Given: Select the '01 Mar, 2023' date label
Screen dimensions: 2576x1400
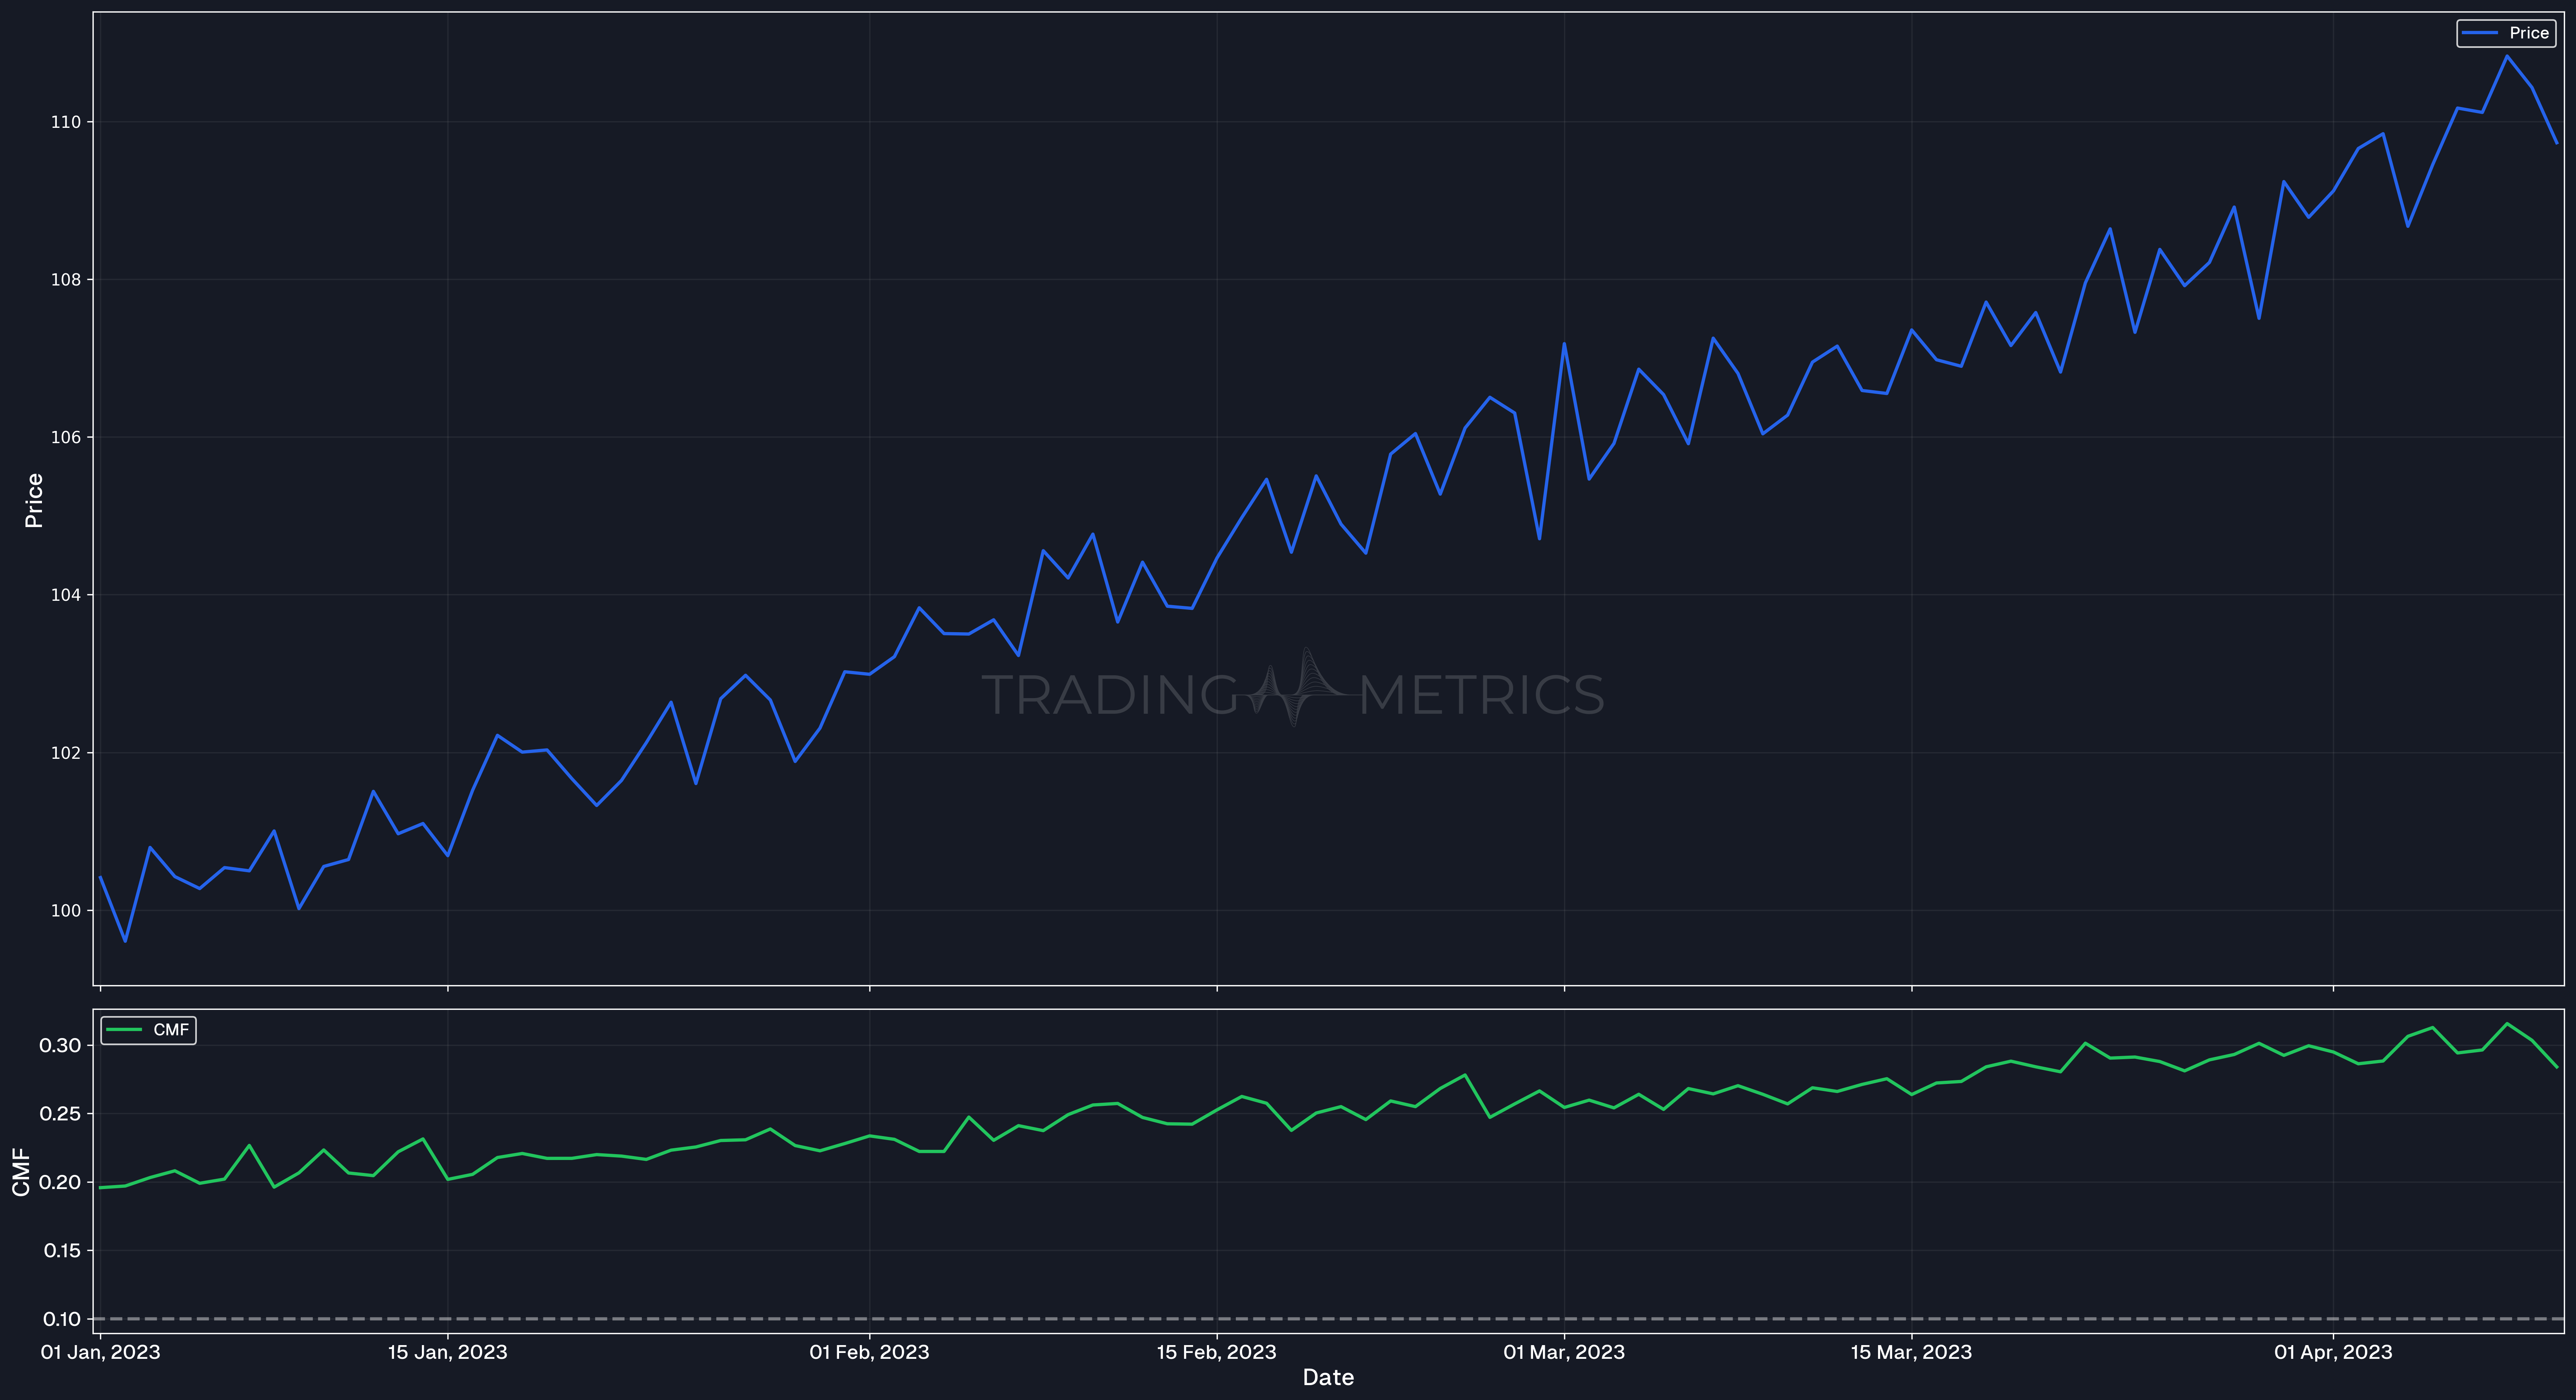Looking at the screenshot, I should pos(1564,1352).
